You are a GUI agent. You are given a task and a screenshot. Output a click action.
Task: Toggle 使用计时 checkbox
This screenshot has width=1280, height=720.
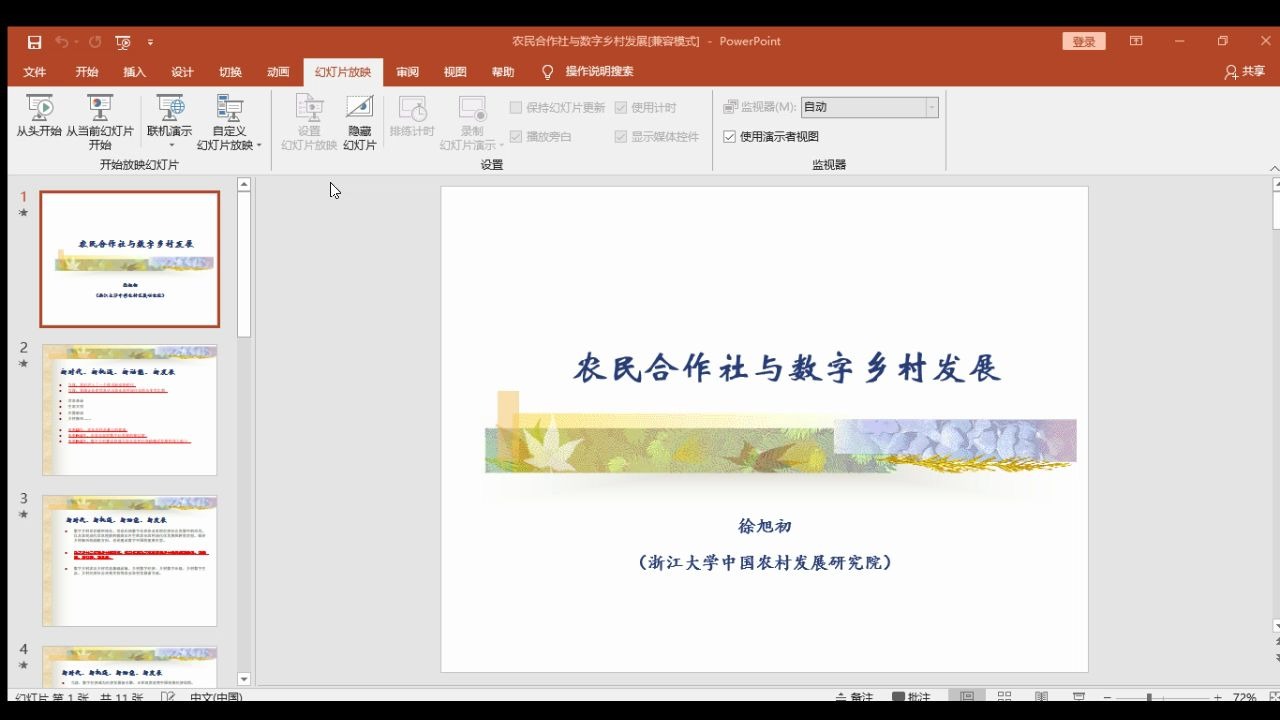click(621, 108)
